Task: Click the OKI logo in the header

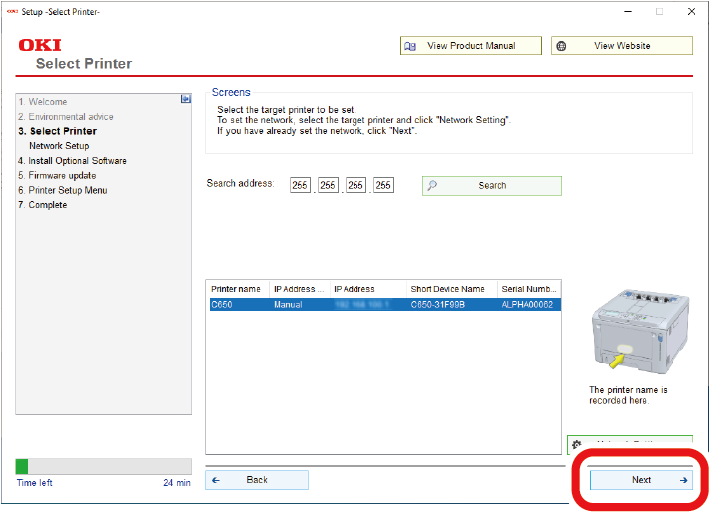Action: coord(40,45)
